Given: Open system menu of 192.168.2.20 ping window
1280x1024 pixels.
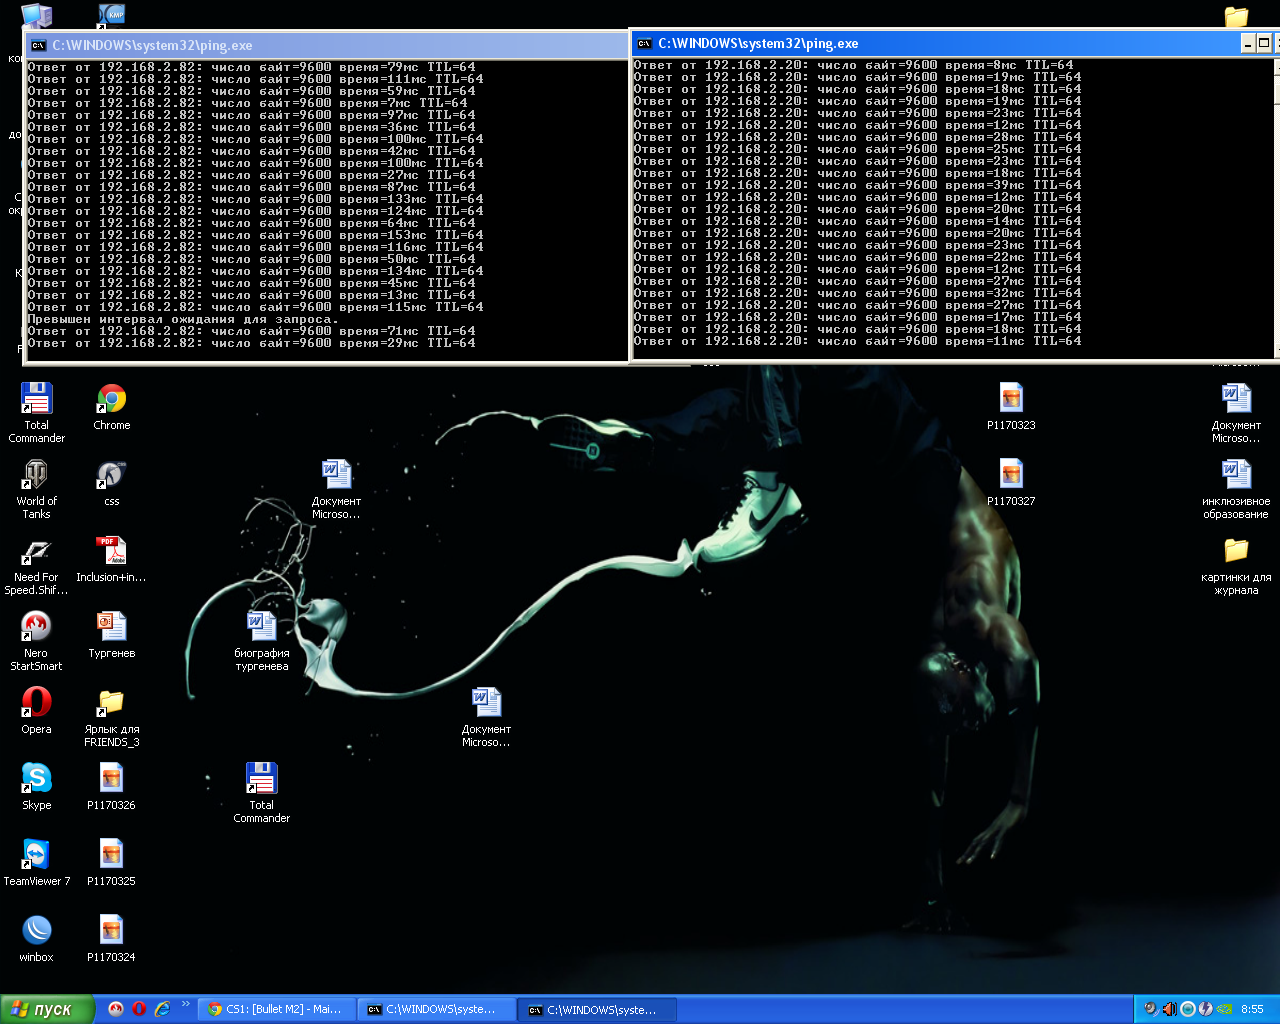Looking at the screenshot, I should pyautogui.click(x=645, y=43).
